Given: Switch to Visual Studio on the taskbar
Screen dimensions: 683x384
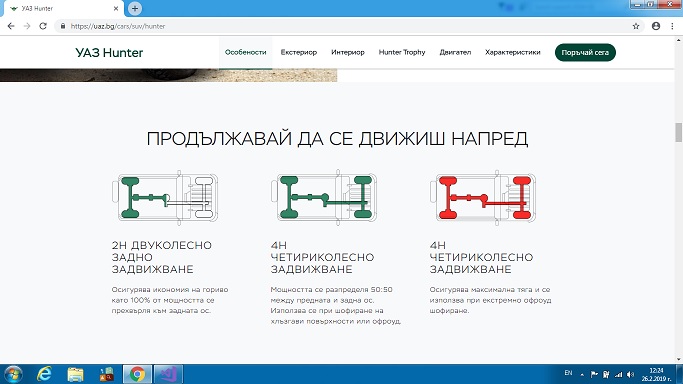Looking at the screenshot, I should (168, 374).
